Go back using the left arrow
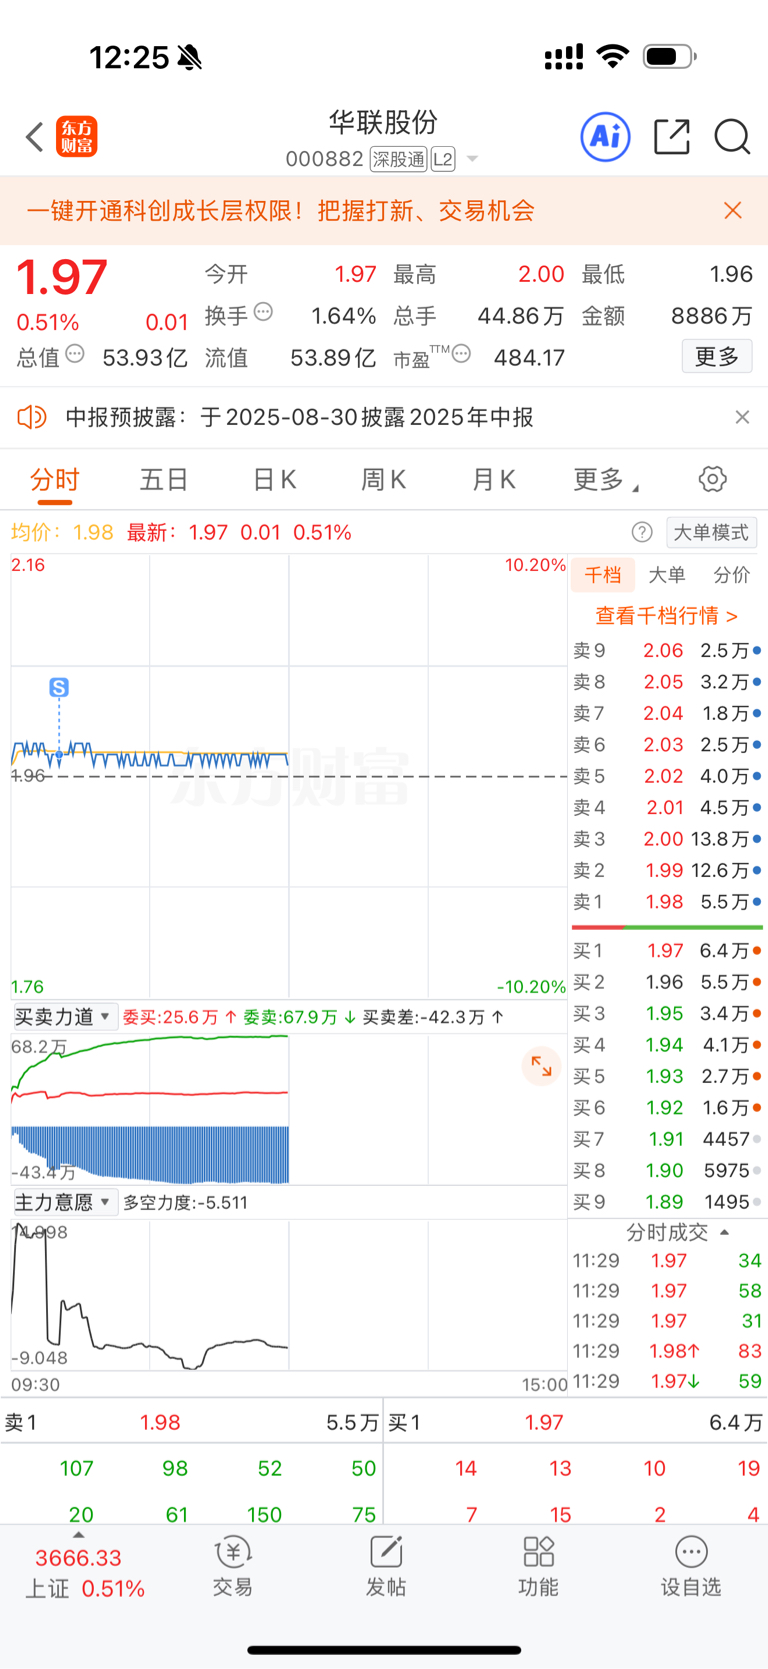Screen dimensions: 768x1669 click(x=35, y=137)
